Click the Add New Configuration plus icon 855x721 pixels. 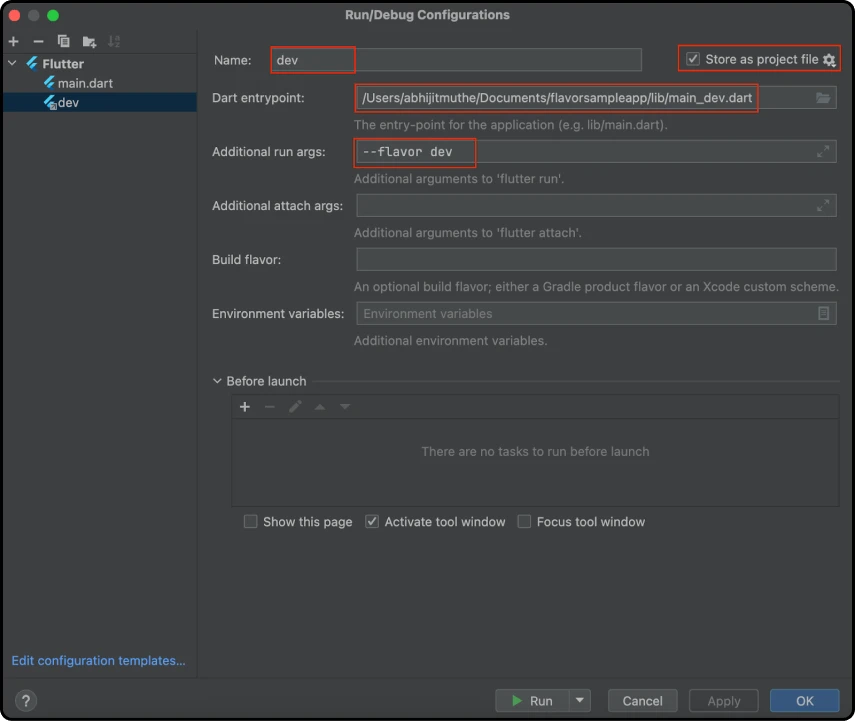[14, 41]
